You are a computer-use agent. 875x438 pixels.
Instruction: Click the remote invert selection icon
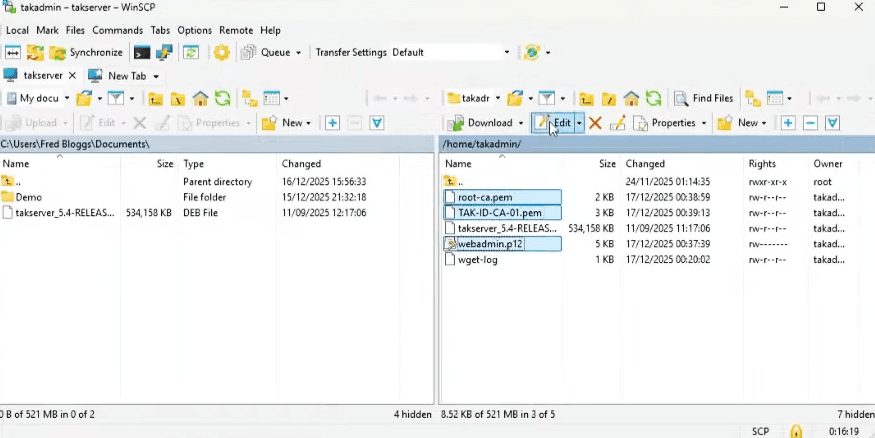coord(833,123)
